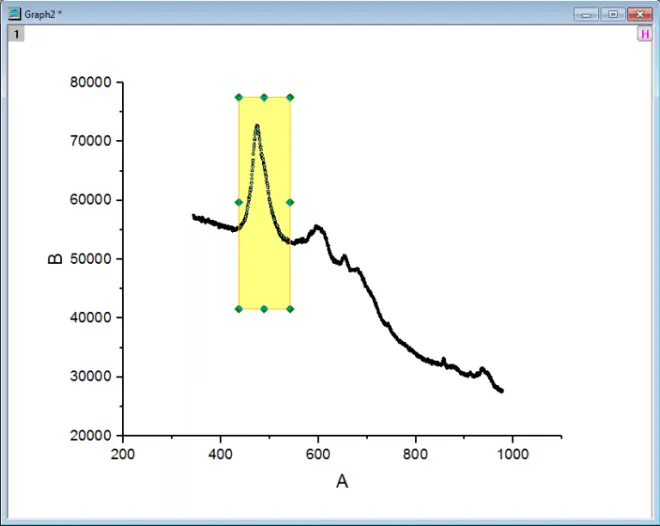Click the yellow rectangle's lower interior
The width and height of the screenshot is (660, 526).
click(x=264, y=278)
